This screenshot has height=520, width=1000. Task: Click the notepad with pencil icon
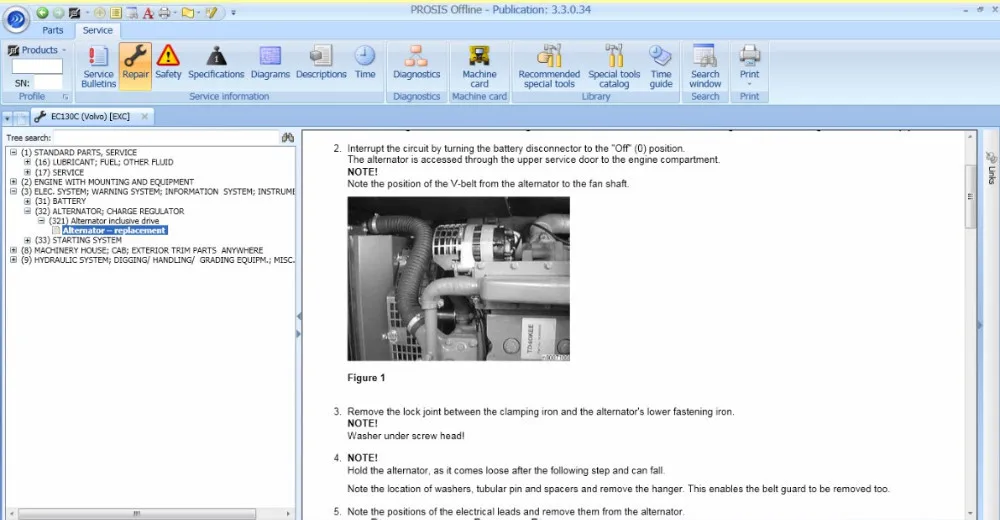pyautogui.click(x=212, y=13)
